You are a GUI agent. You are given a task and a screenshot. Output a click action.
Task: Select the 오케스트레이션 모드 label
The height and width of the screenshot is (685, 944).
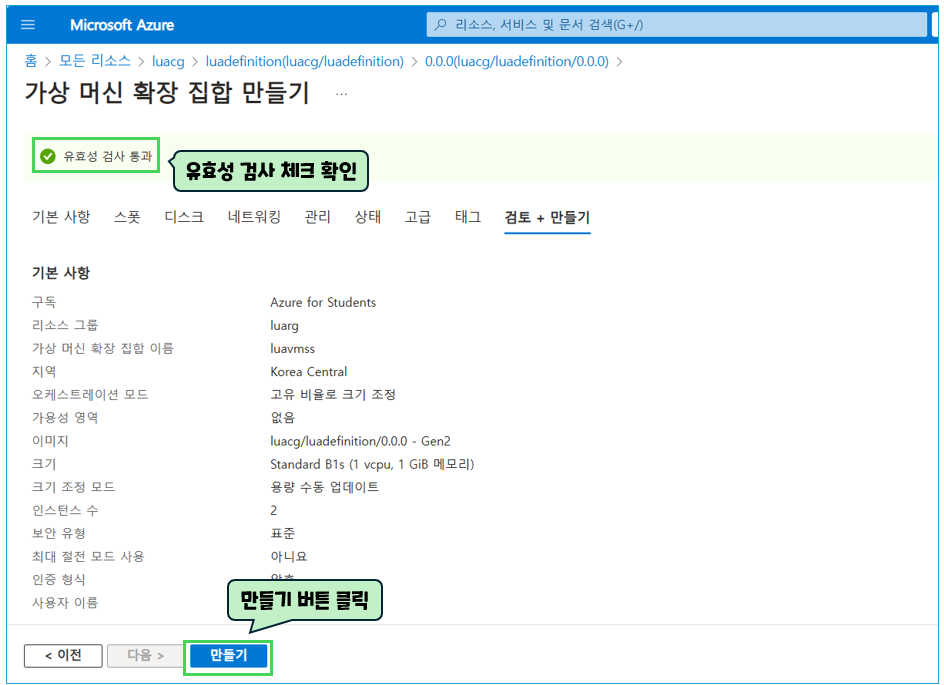coord(90,395)
